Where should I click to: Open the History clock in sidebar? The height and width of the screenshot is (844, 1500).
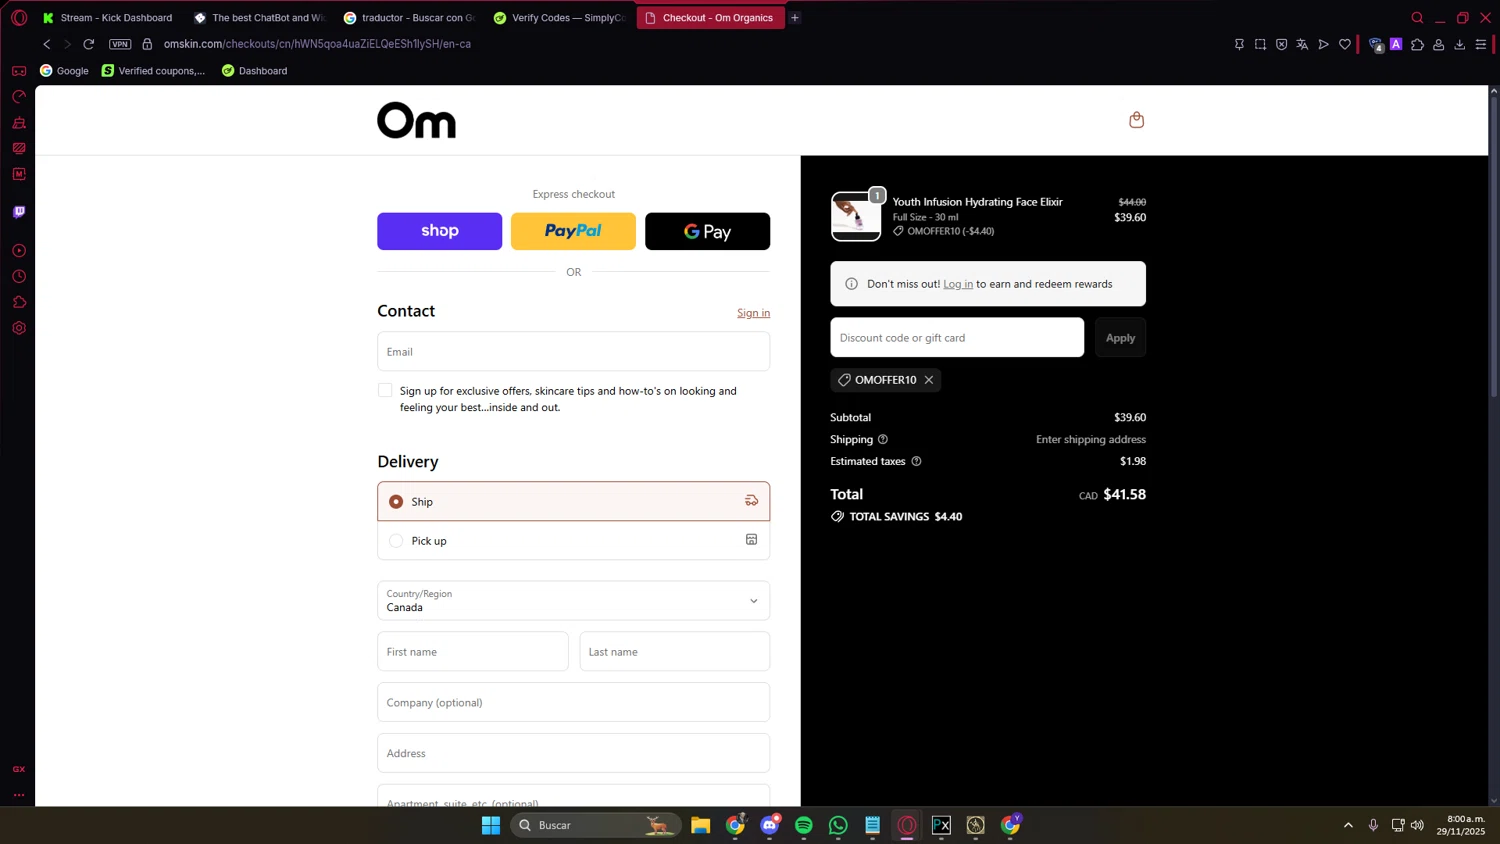[x=19, y=277]
